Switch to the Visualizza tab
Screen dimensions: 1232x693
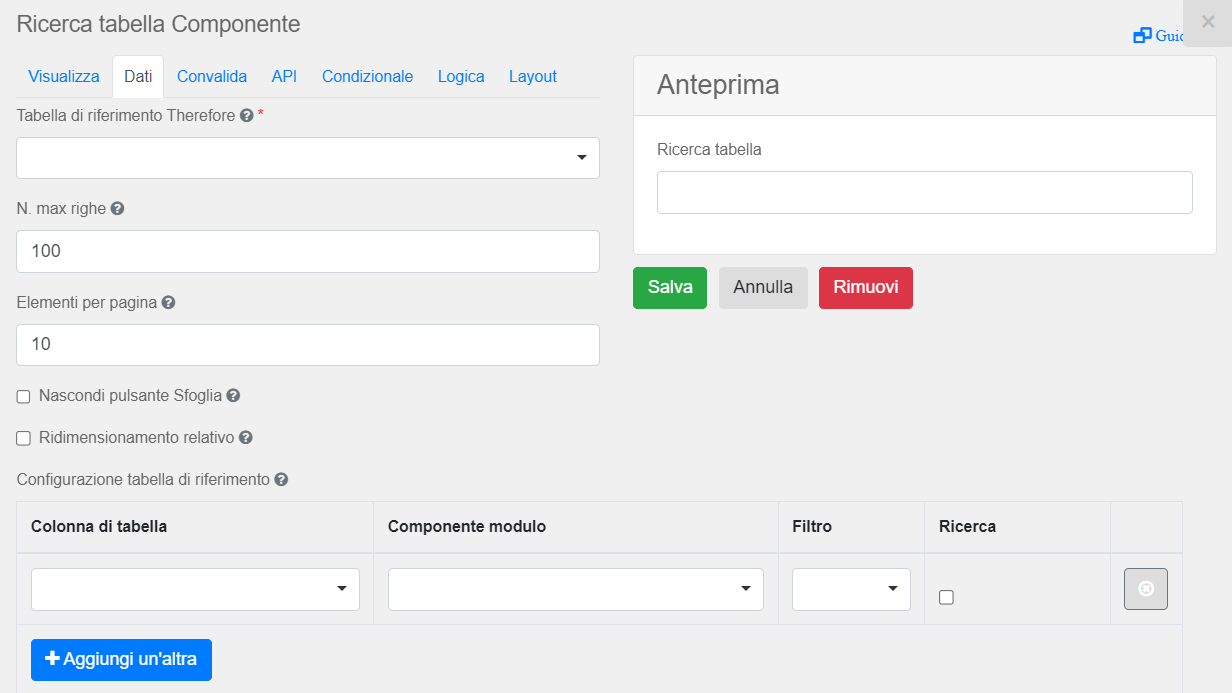pyautogui.click(x=64, y=77)
